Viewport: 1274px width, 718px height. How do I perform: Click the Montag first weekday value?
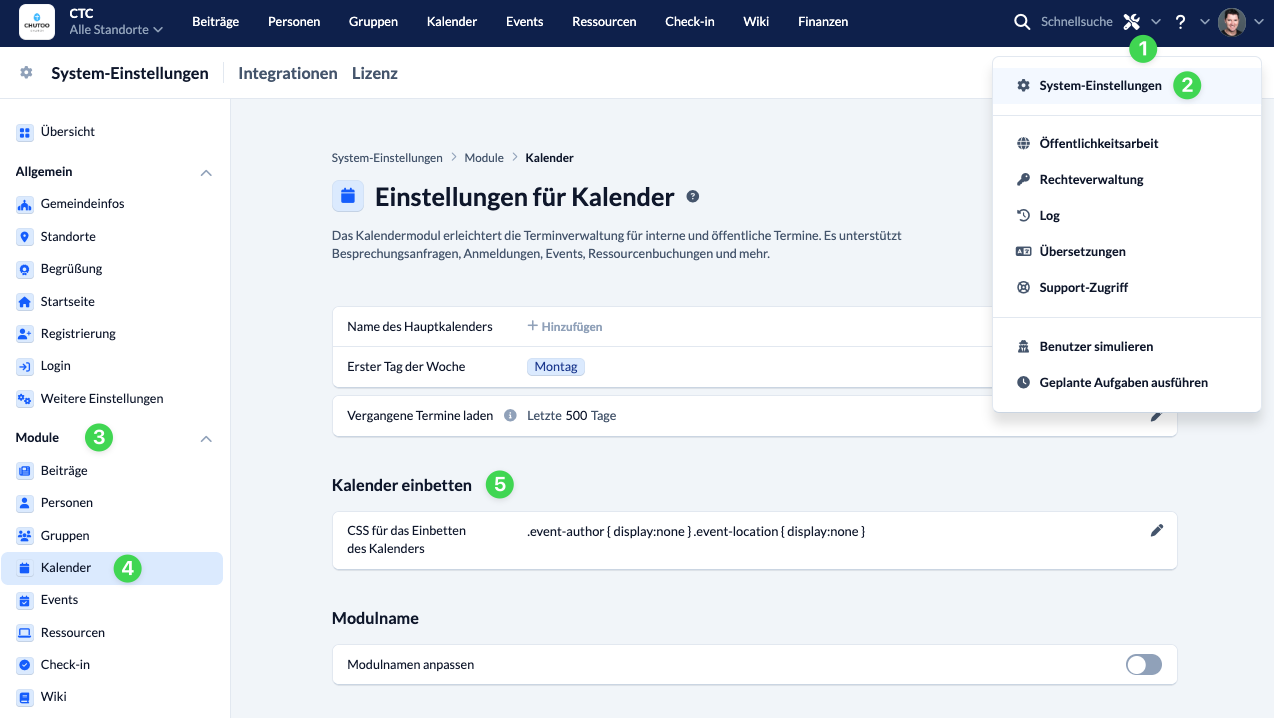556,367
